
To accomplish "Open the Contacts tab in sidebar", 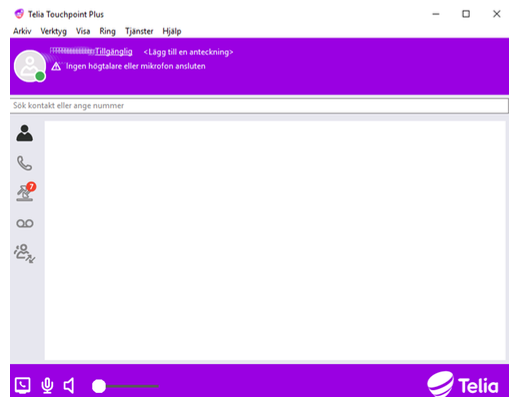I will tap(25, 133).
